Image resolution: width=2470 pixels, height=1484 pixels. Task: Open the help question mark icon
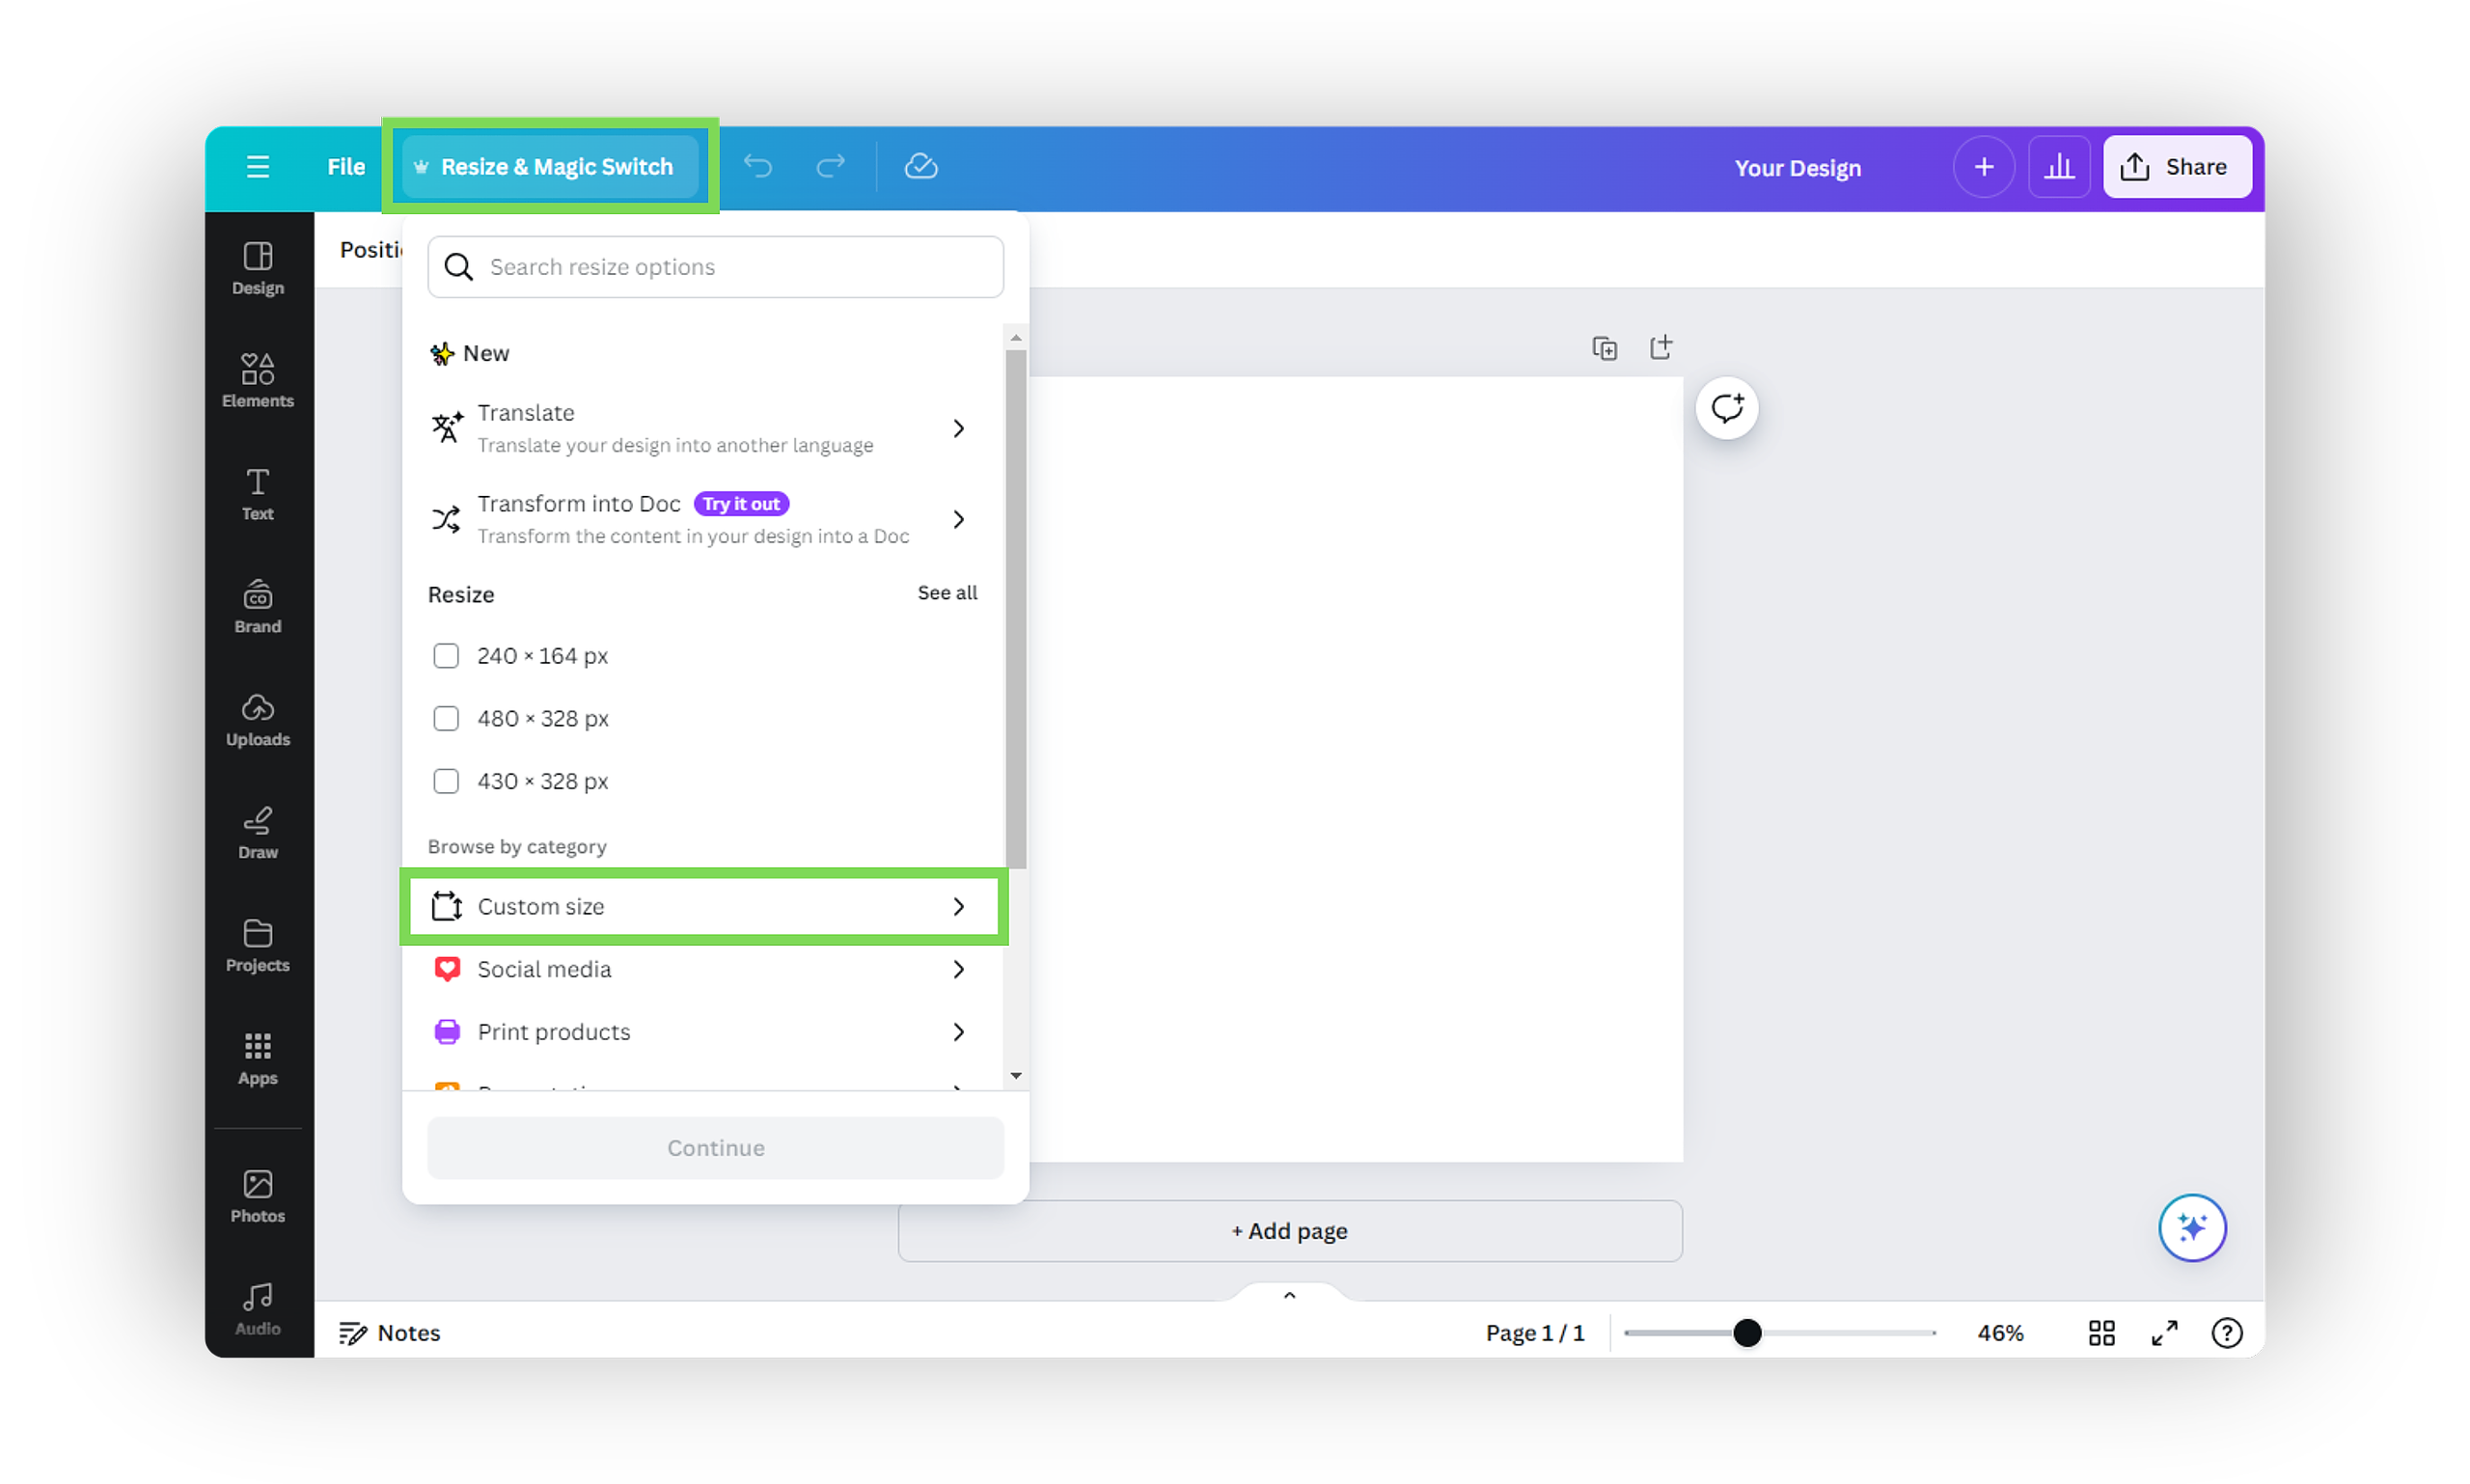click(2226, 1333)
